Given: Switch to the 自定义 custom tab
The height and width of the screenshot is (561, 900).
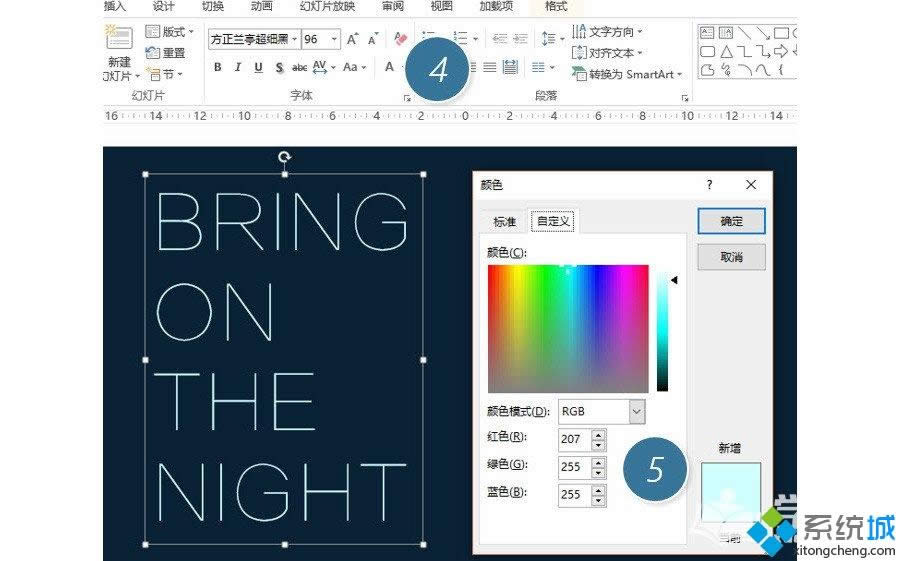Looking at the screenshot, I should point(553,221).
